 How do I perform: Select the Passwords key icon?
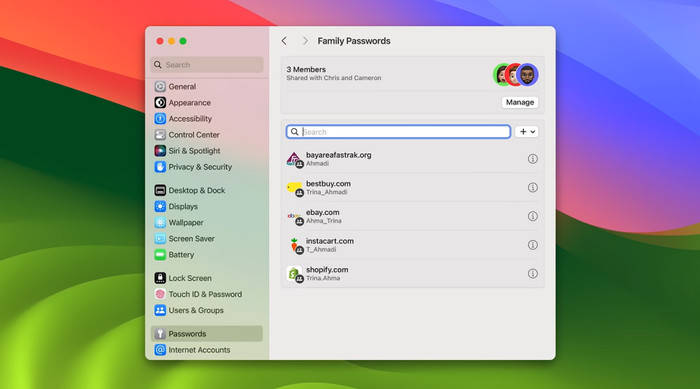[x=160, y=334]
